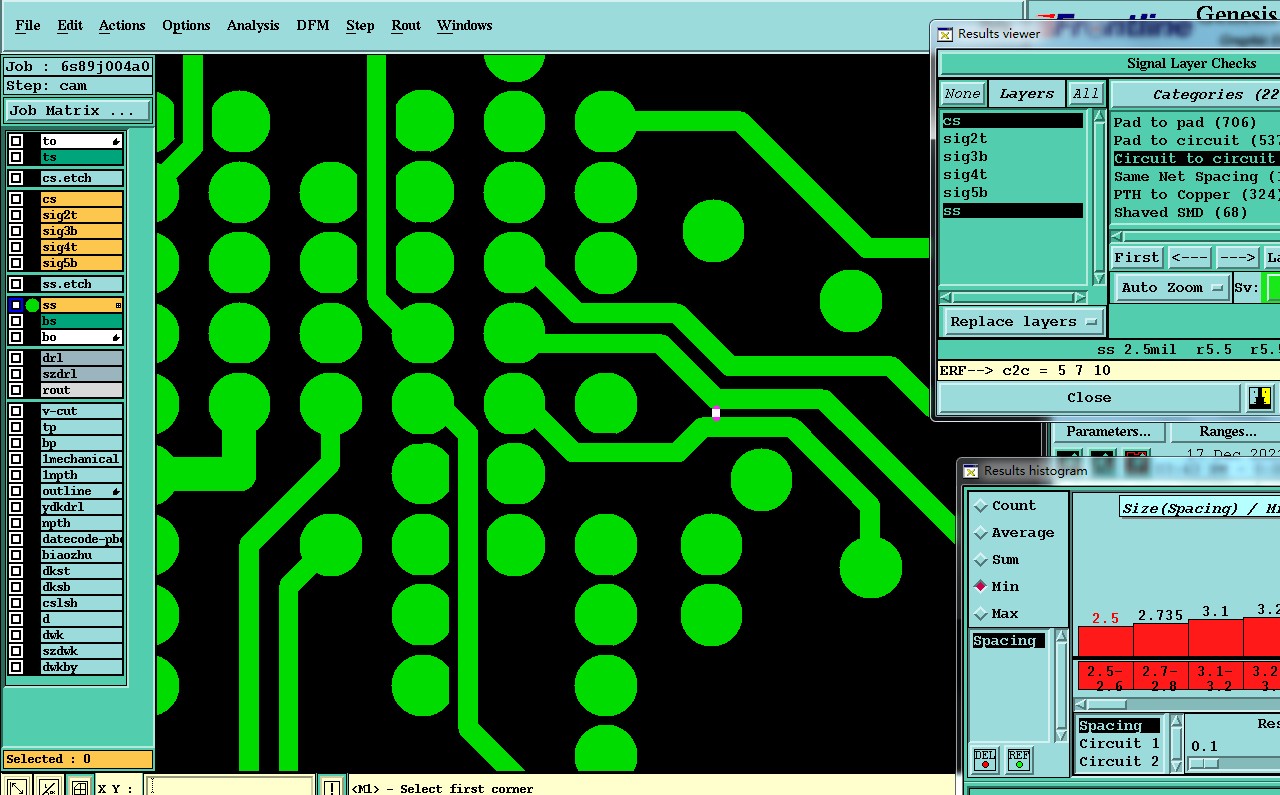Move the 0.1 resolution slider handle
Screen dimensions: 1280x795
point(1203,764)
